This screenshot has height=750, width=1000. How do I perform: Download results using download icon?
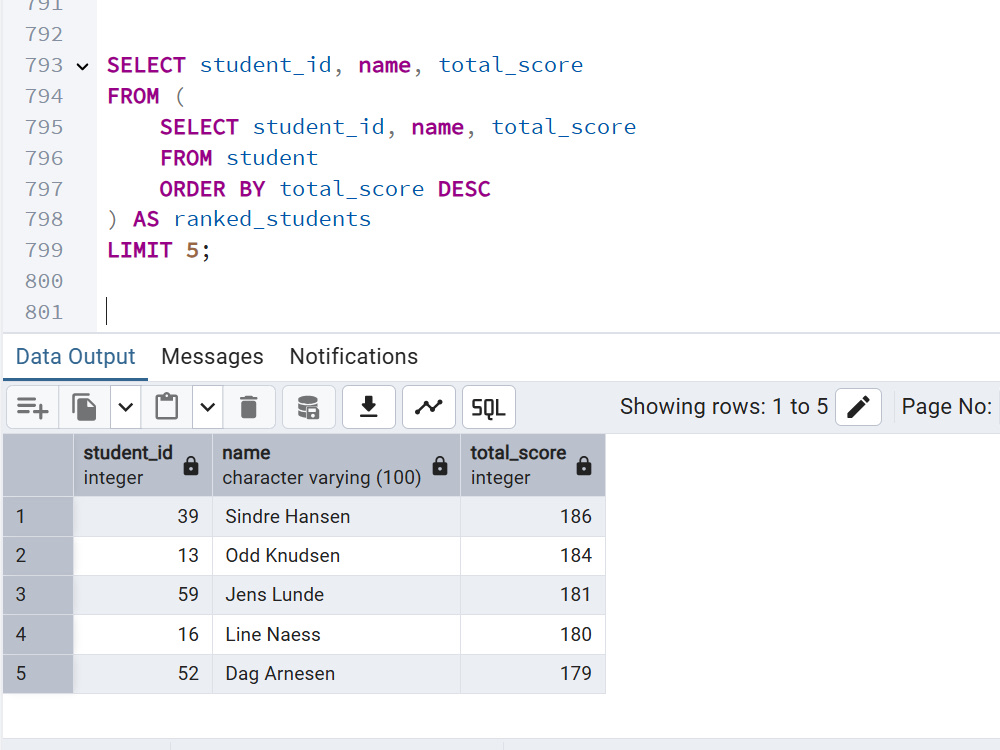point(369,407)
